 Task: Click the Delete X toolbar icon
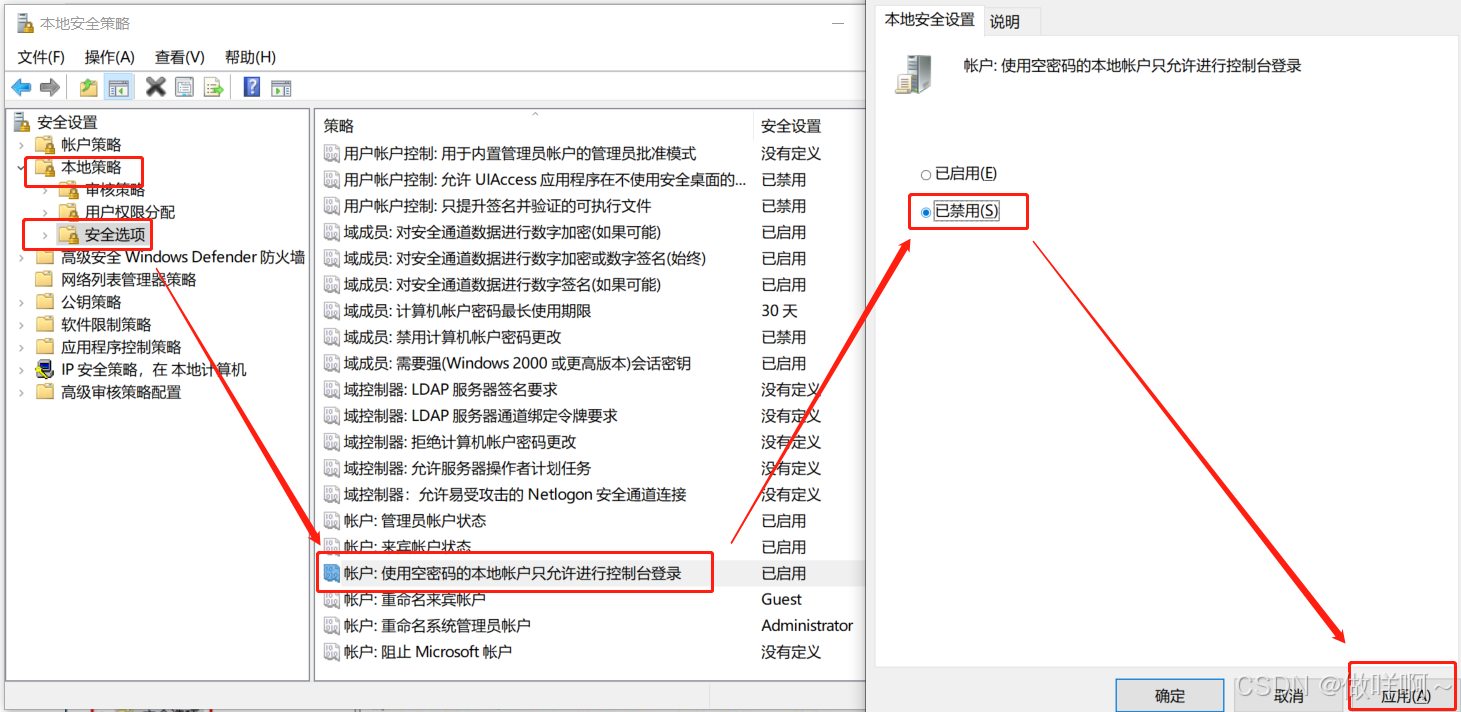point(155,88)
